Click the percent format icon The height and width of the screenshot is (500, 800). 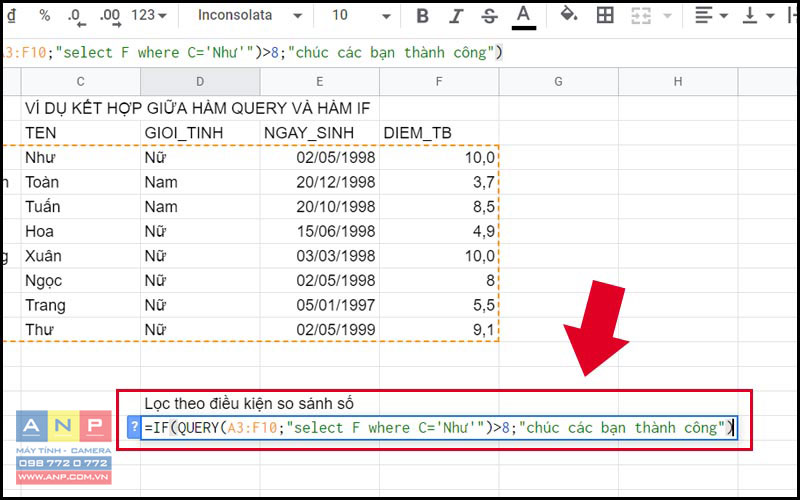[45, 16]
